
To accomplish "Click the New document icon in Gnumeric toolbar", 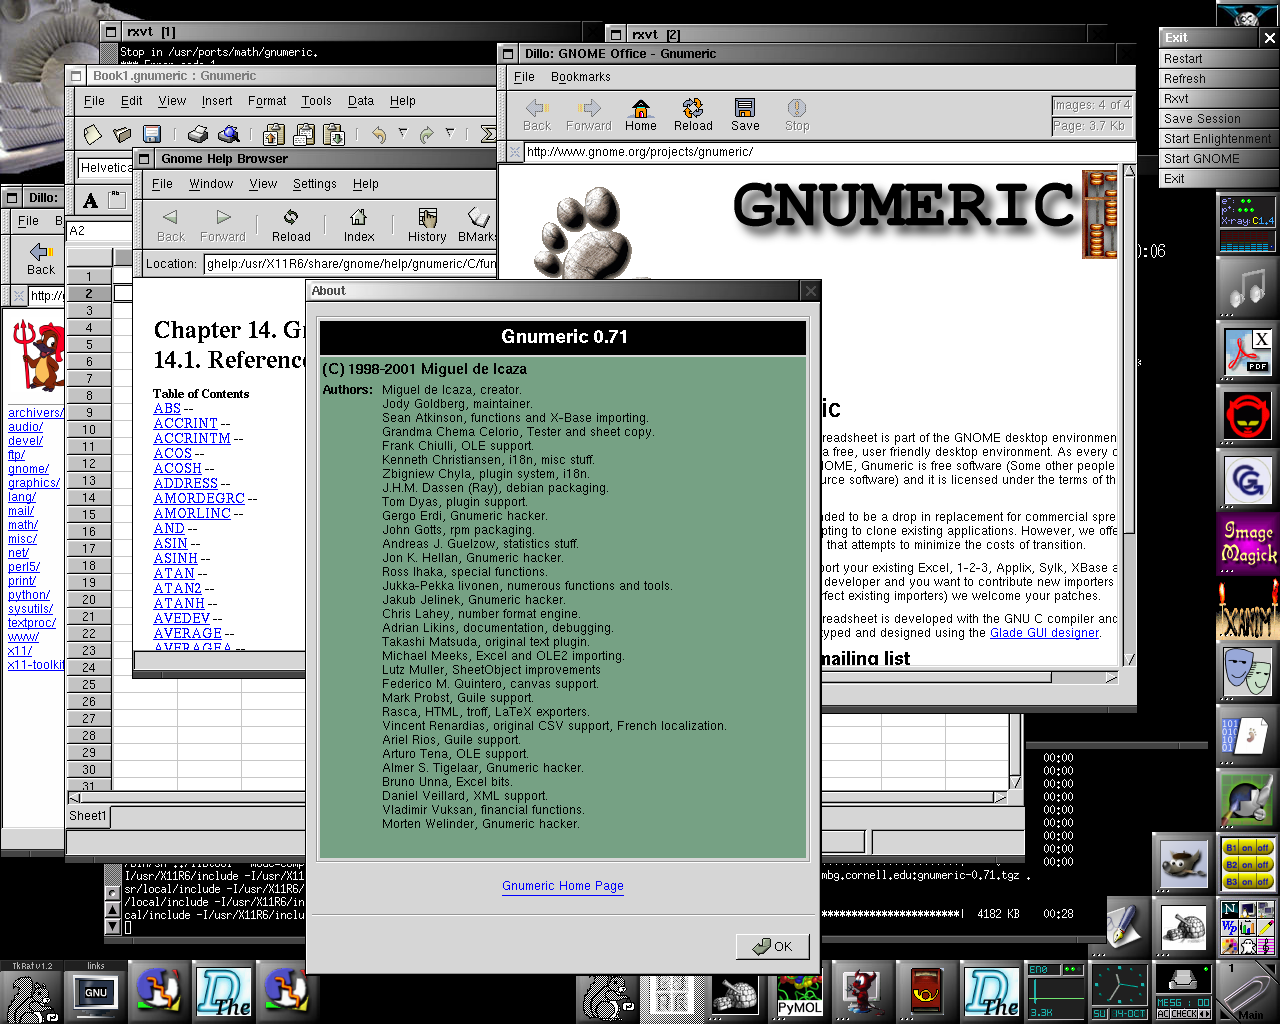I will [x=93, y=133].
